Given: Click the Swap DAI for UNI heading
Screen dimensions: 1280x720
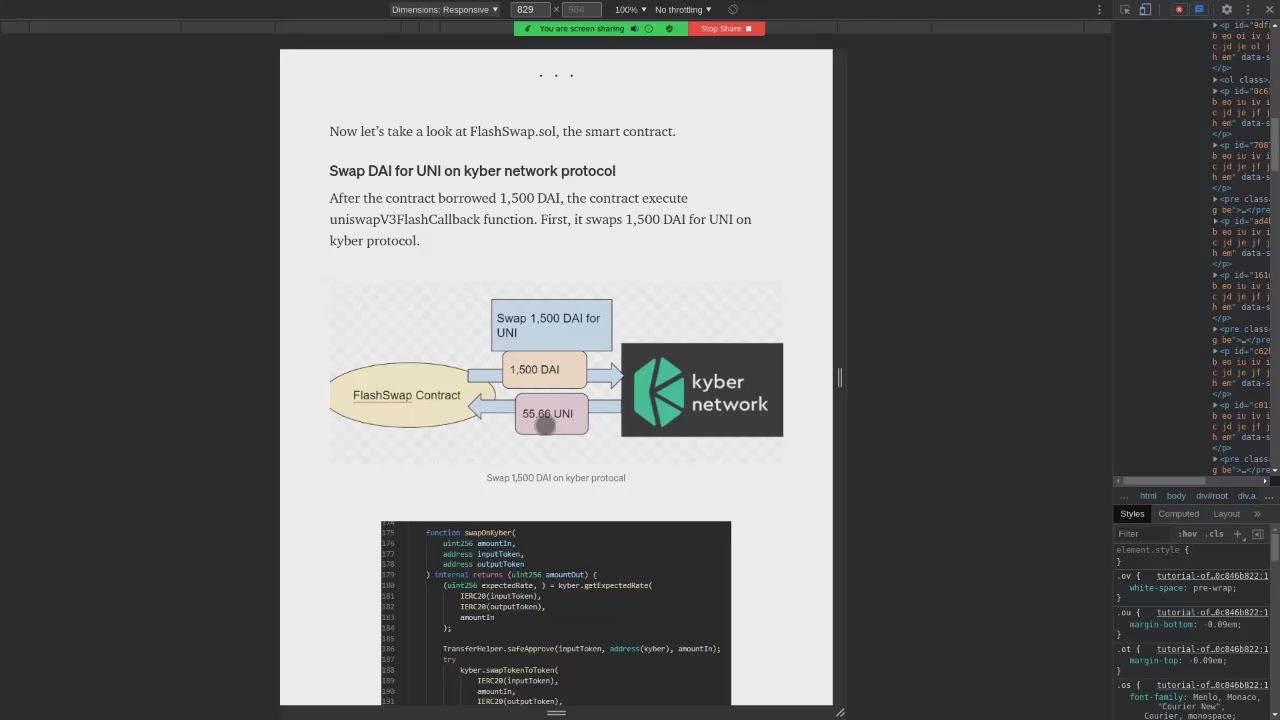Looking at the screenshot, I should click(x=472, y=171).
